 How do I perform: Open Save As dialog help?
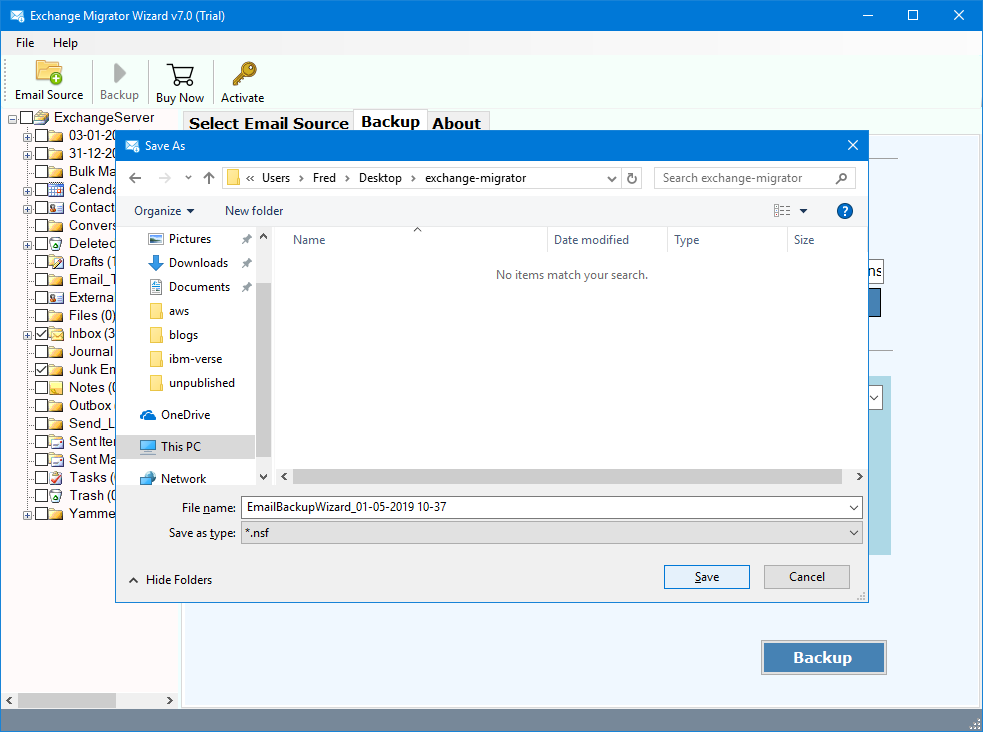click(x=844, y=211)
